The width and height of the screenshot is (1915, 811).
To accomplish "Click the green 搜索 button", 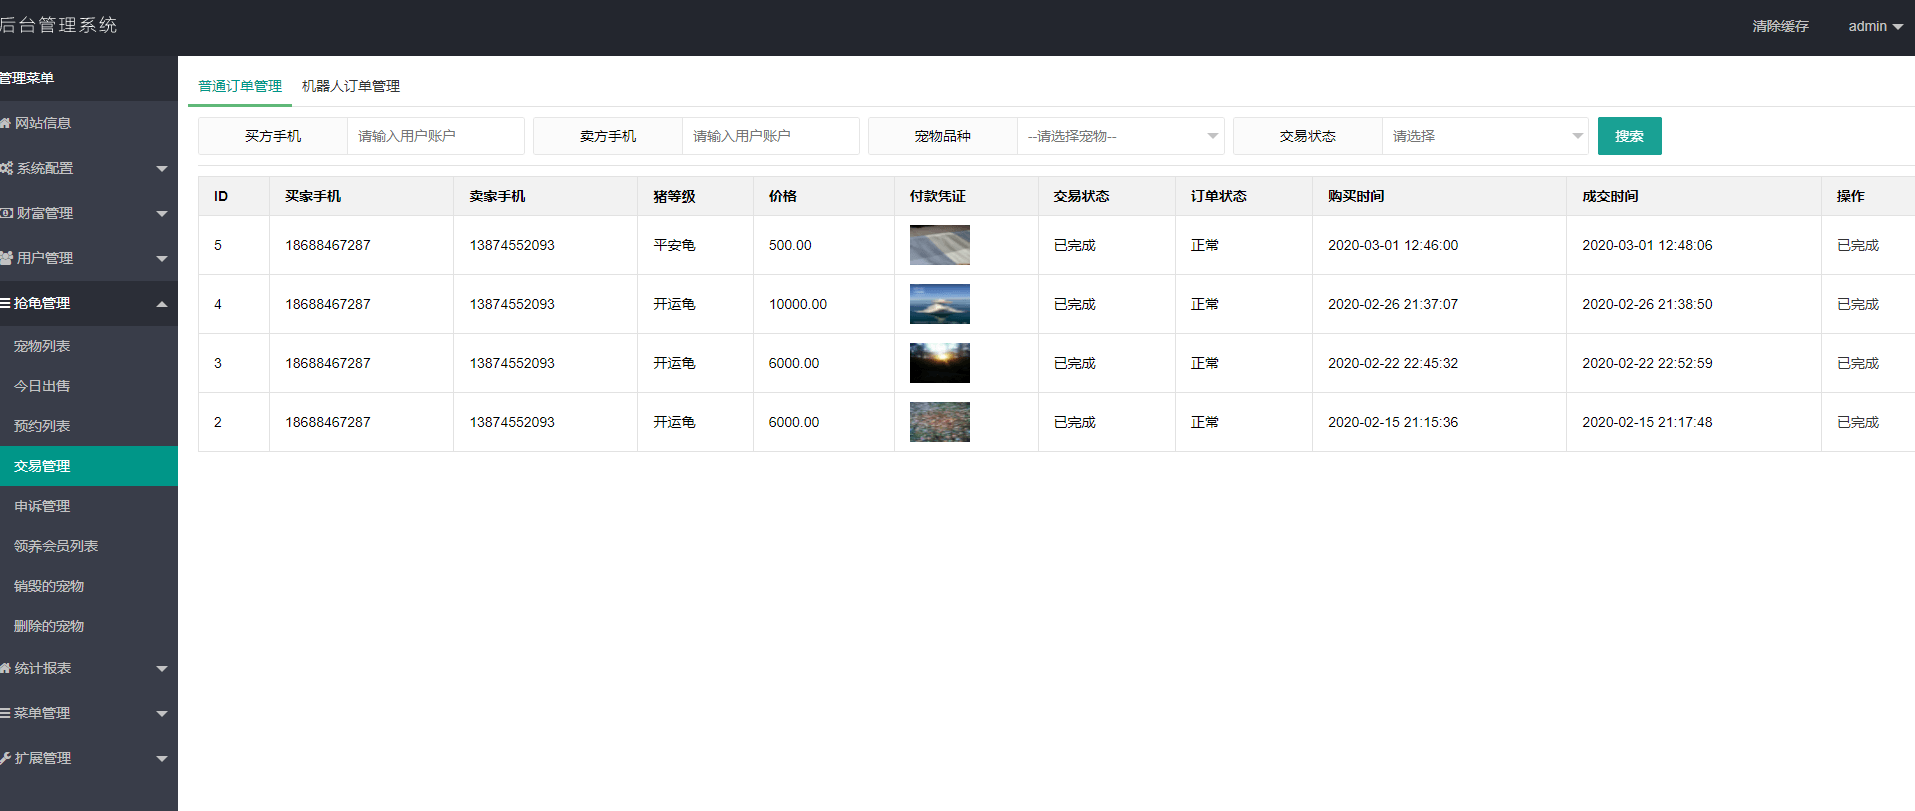I will pyautogui.click(x=1629, y=136).
